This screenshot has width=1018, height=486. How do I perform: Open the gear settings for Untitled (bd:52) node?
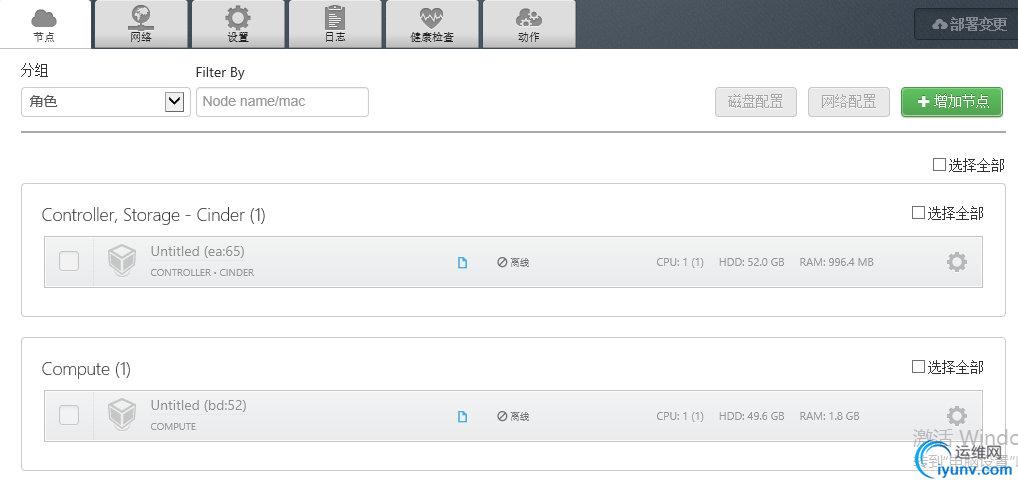click(x=956, y=416)
